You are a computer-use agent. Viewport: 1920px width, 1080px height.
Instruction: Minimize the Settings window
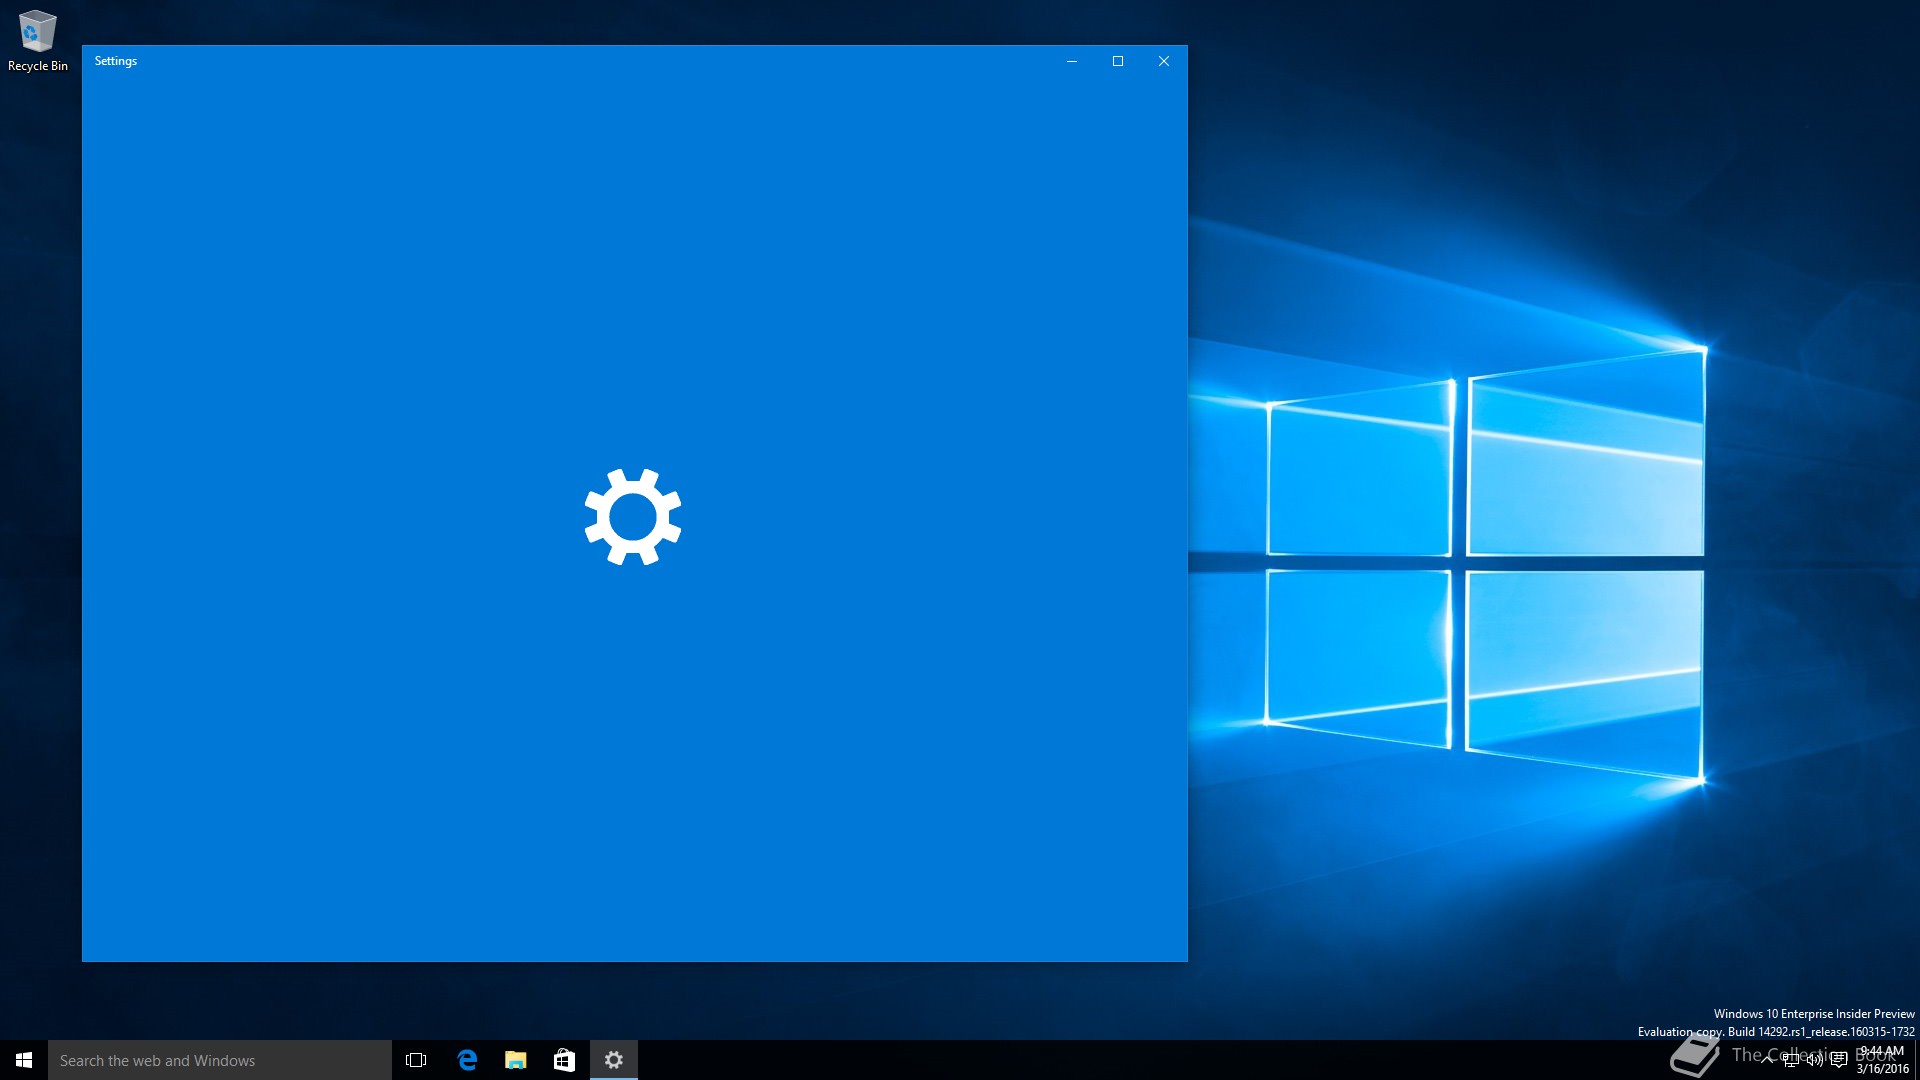coord(1072,61)
